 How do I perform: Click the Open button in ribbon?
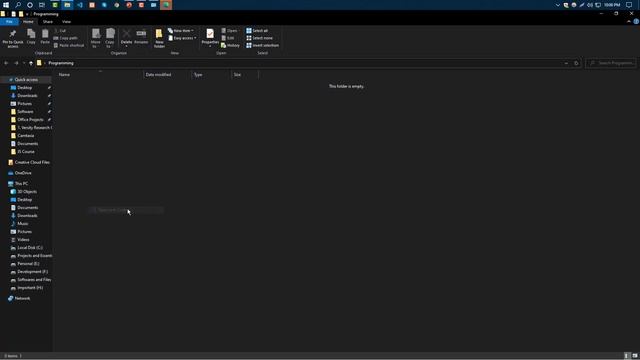point(230,31)
